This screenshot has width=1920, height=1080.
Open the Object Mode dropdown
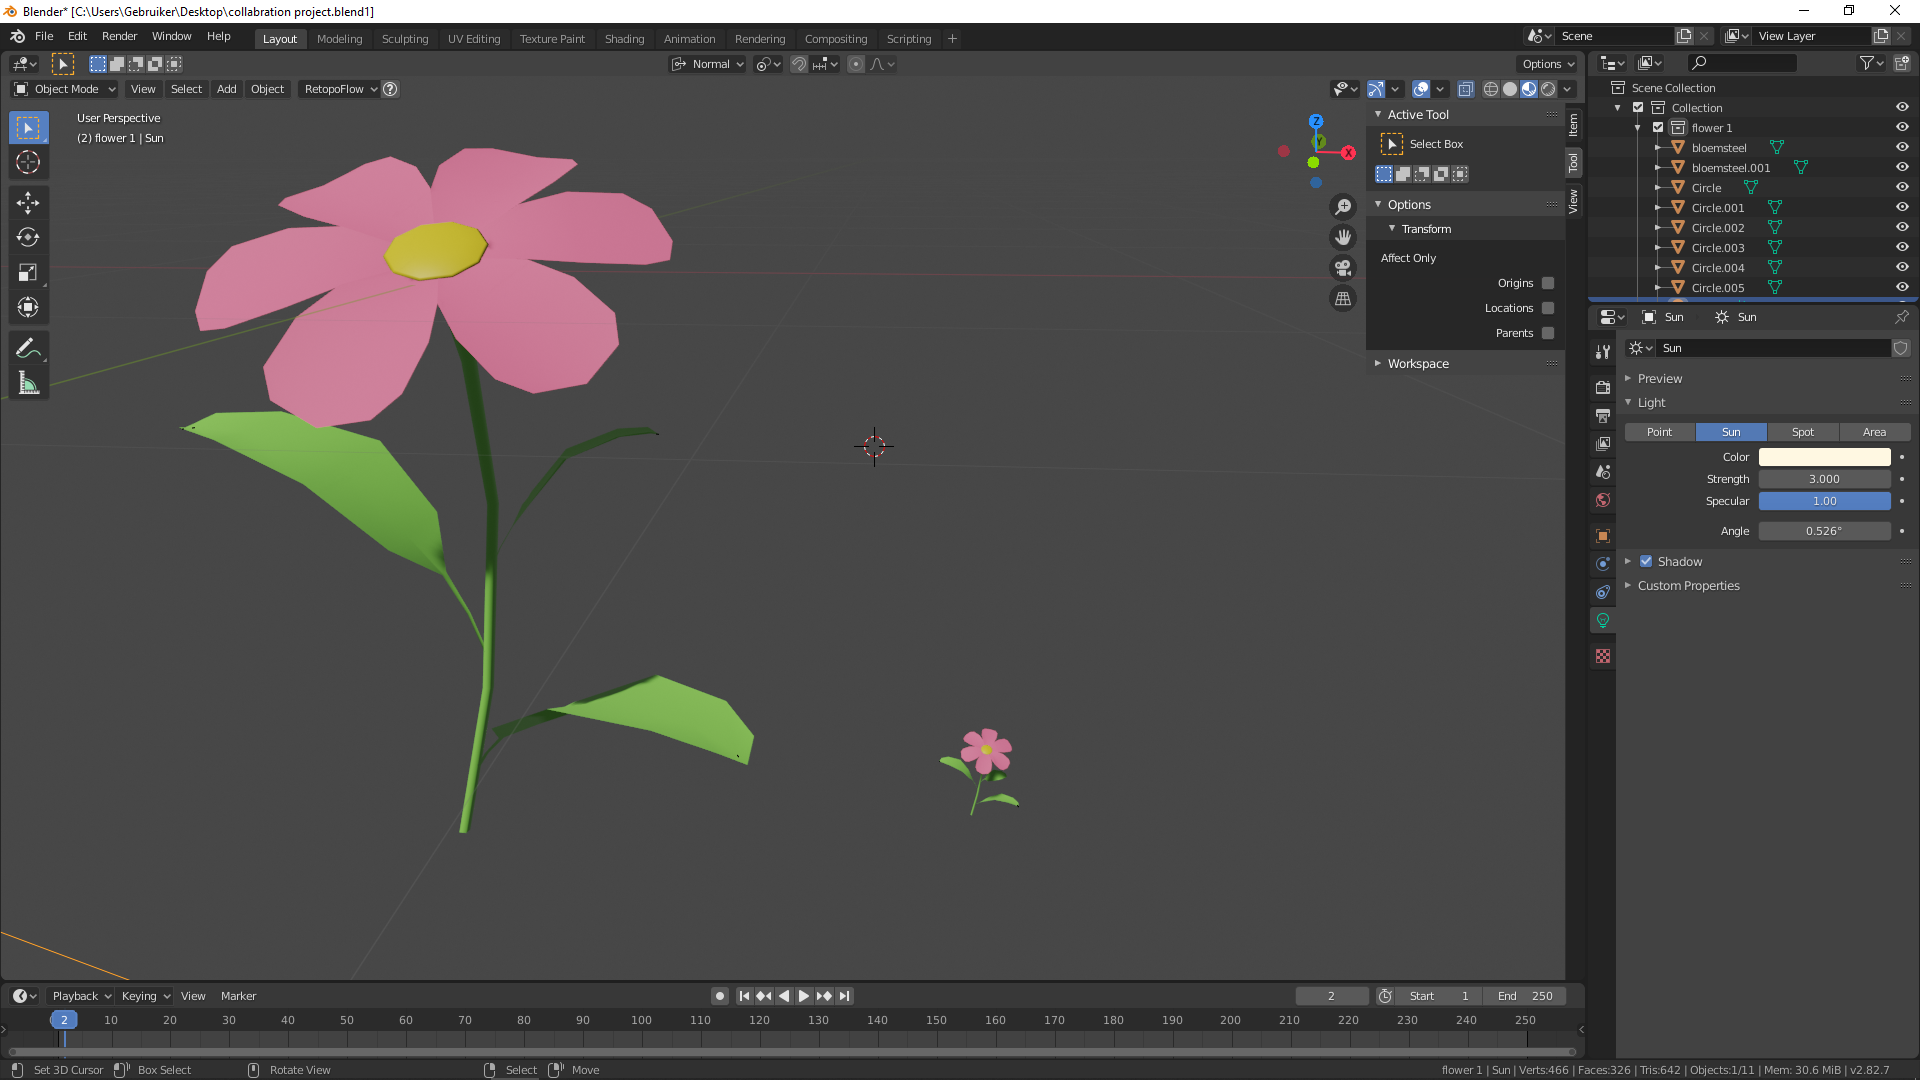point(65,89)
